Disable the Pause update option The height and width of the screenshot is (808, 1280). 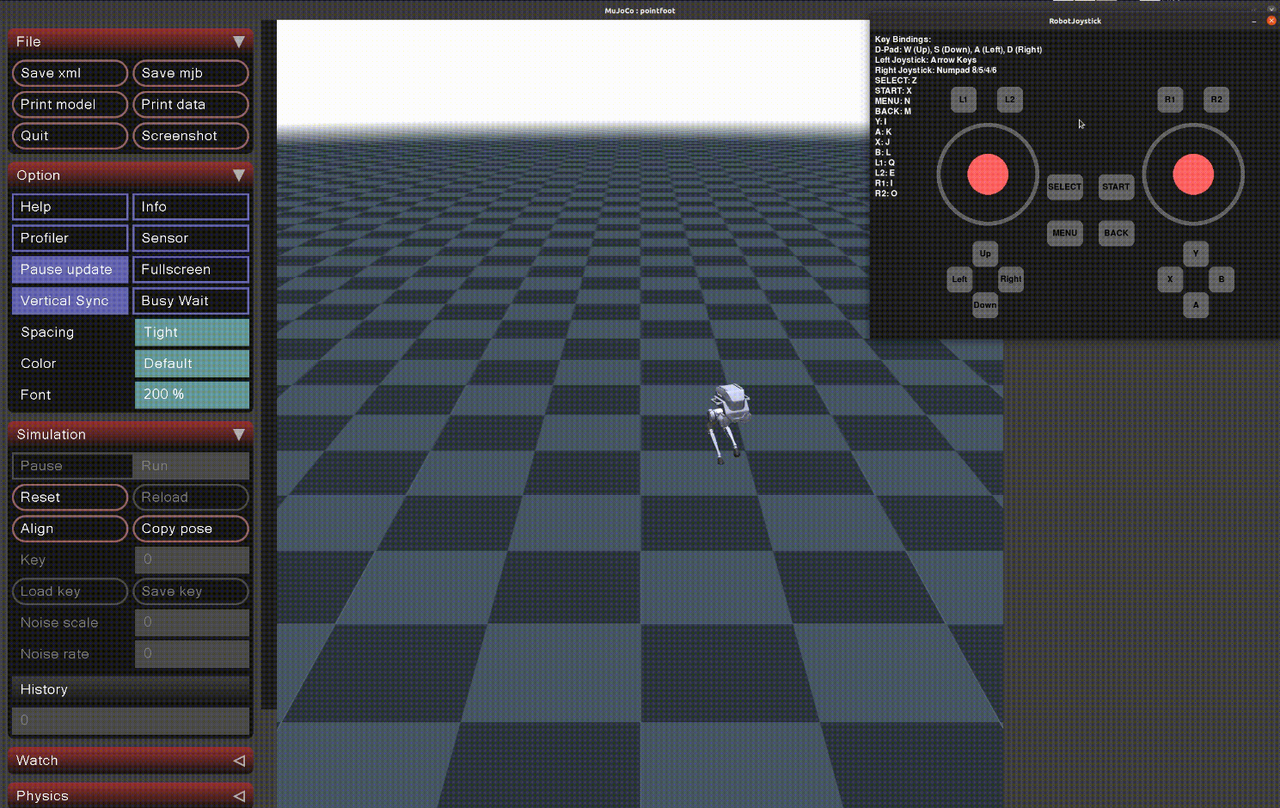70,269
